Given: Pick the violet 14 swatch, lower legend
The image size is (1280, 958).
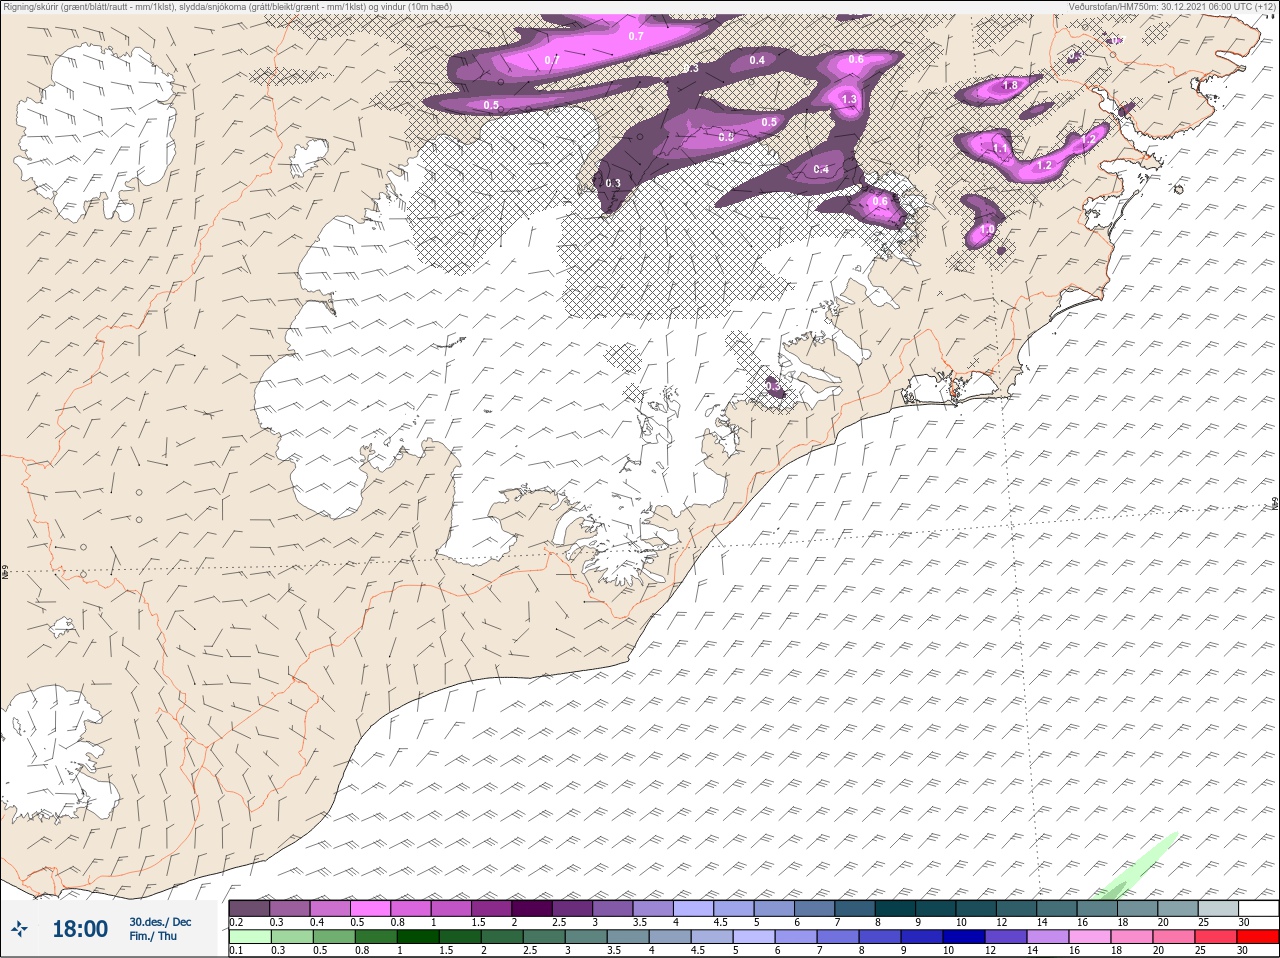Looking at the screenshot, I should coord(1047,937).
